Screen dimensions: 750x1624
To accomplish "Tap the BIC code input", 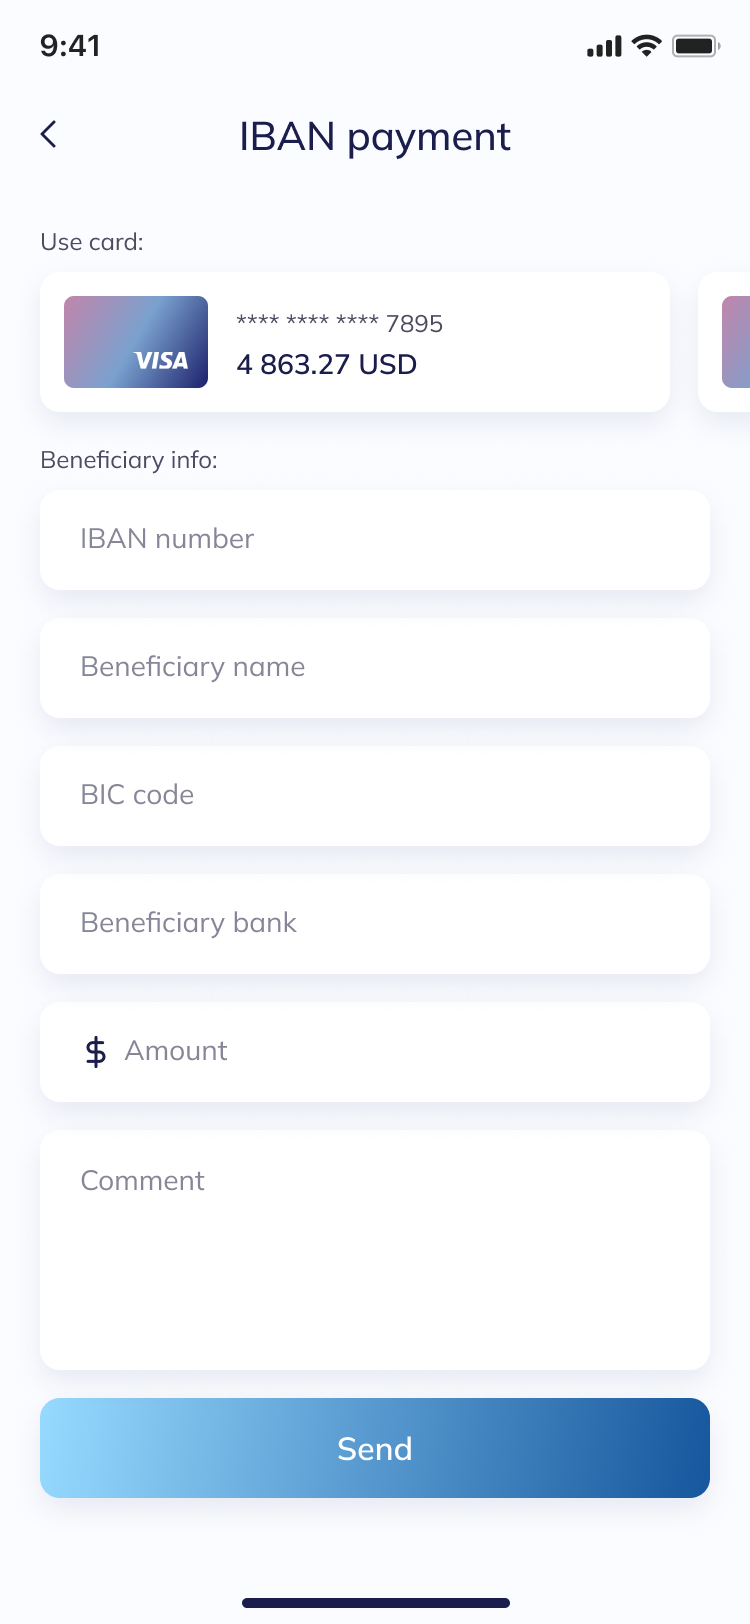I will 375,796.
